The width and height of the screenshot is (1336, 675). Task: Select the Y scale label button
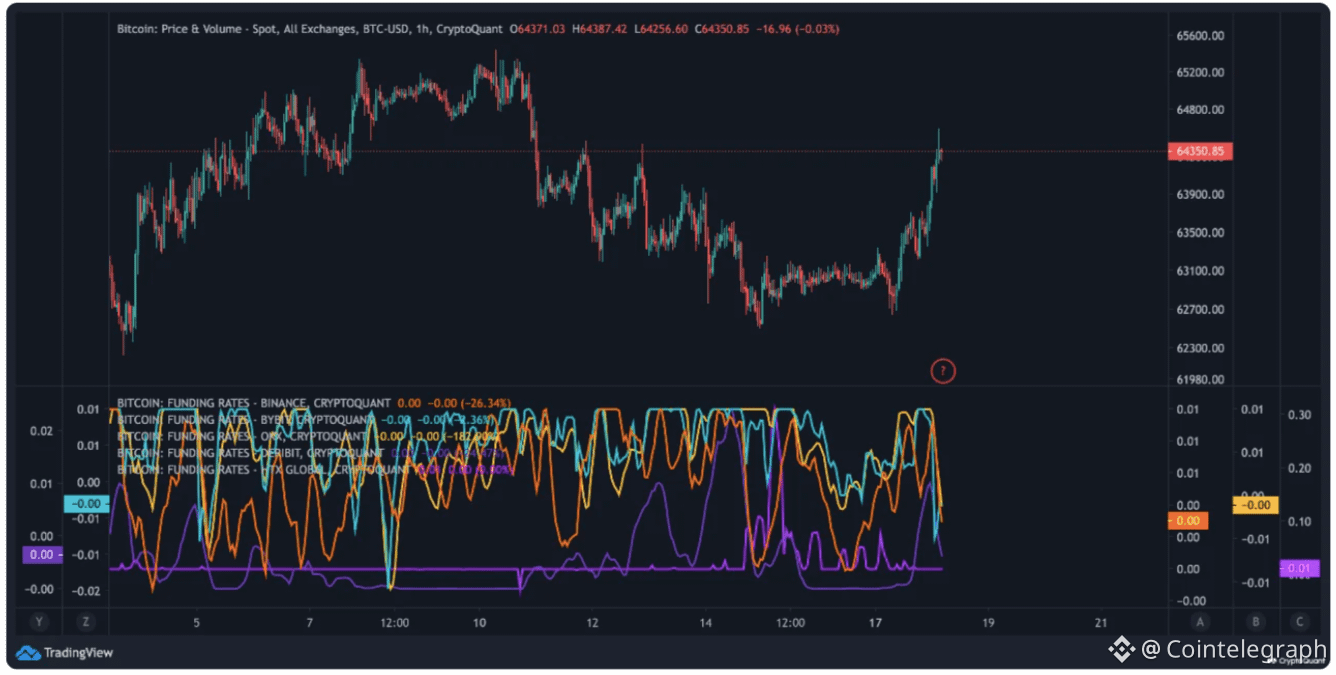click(40, 622)
